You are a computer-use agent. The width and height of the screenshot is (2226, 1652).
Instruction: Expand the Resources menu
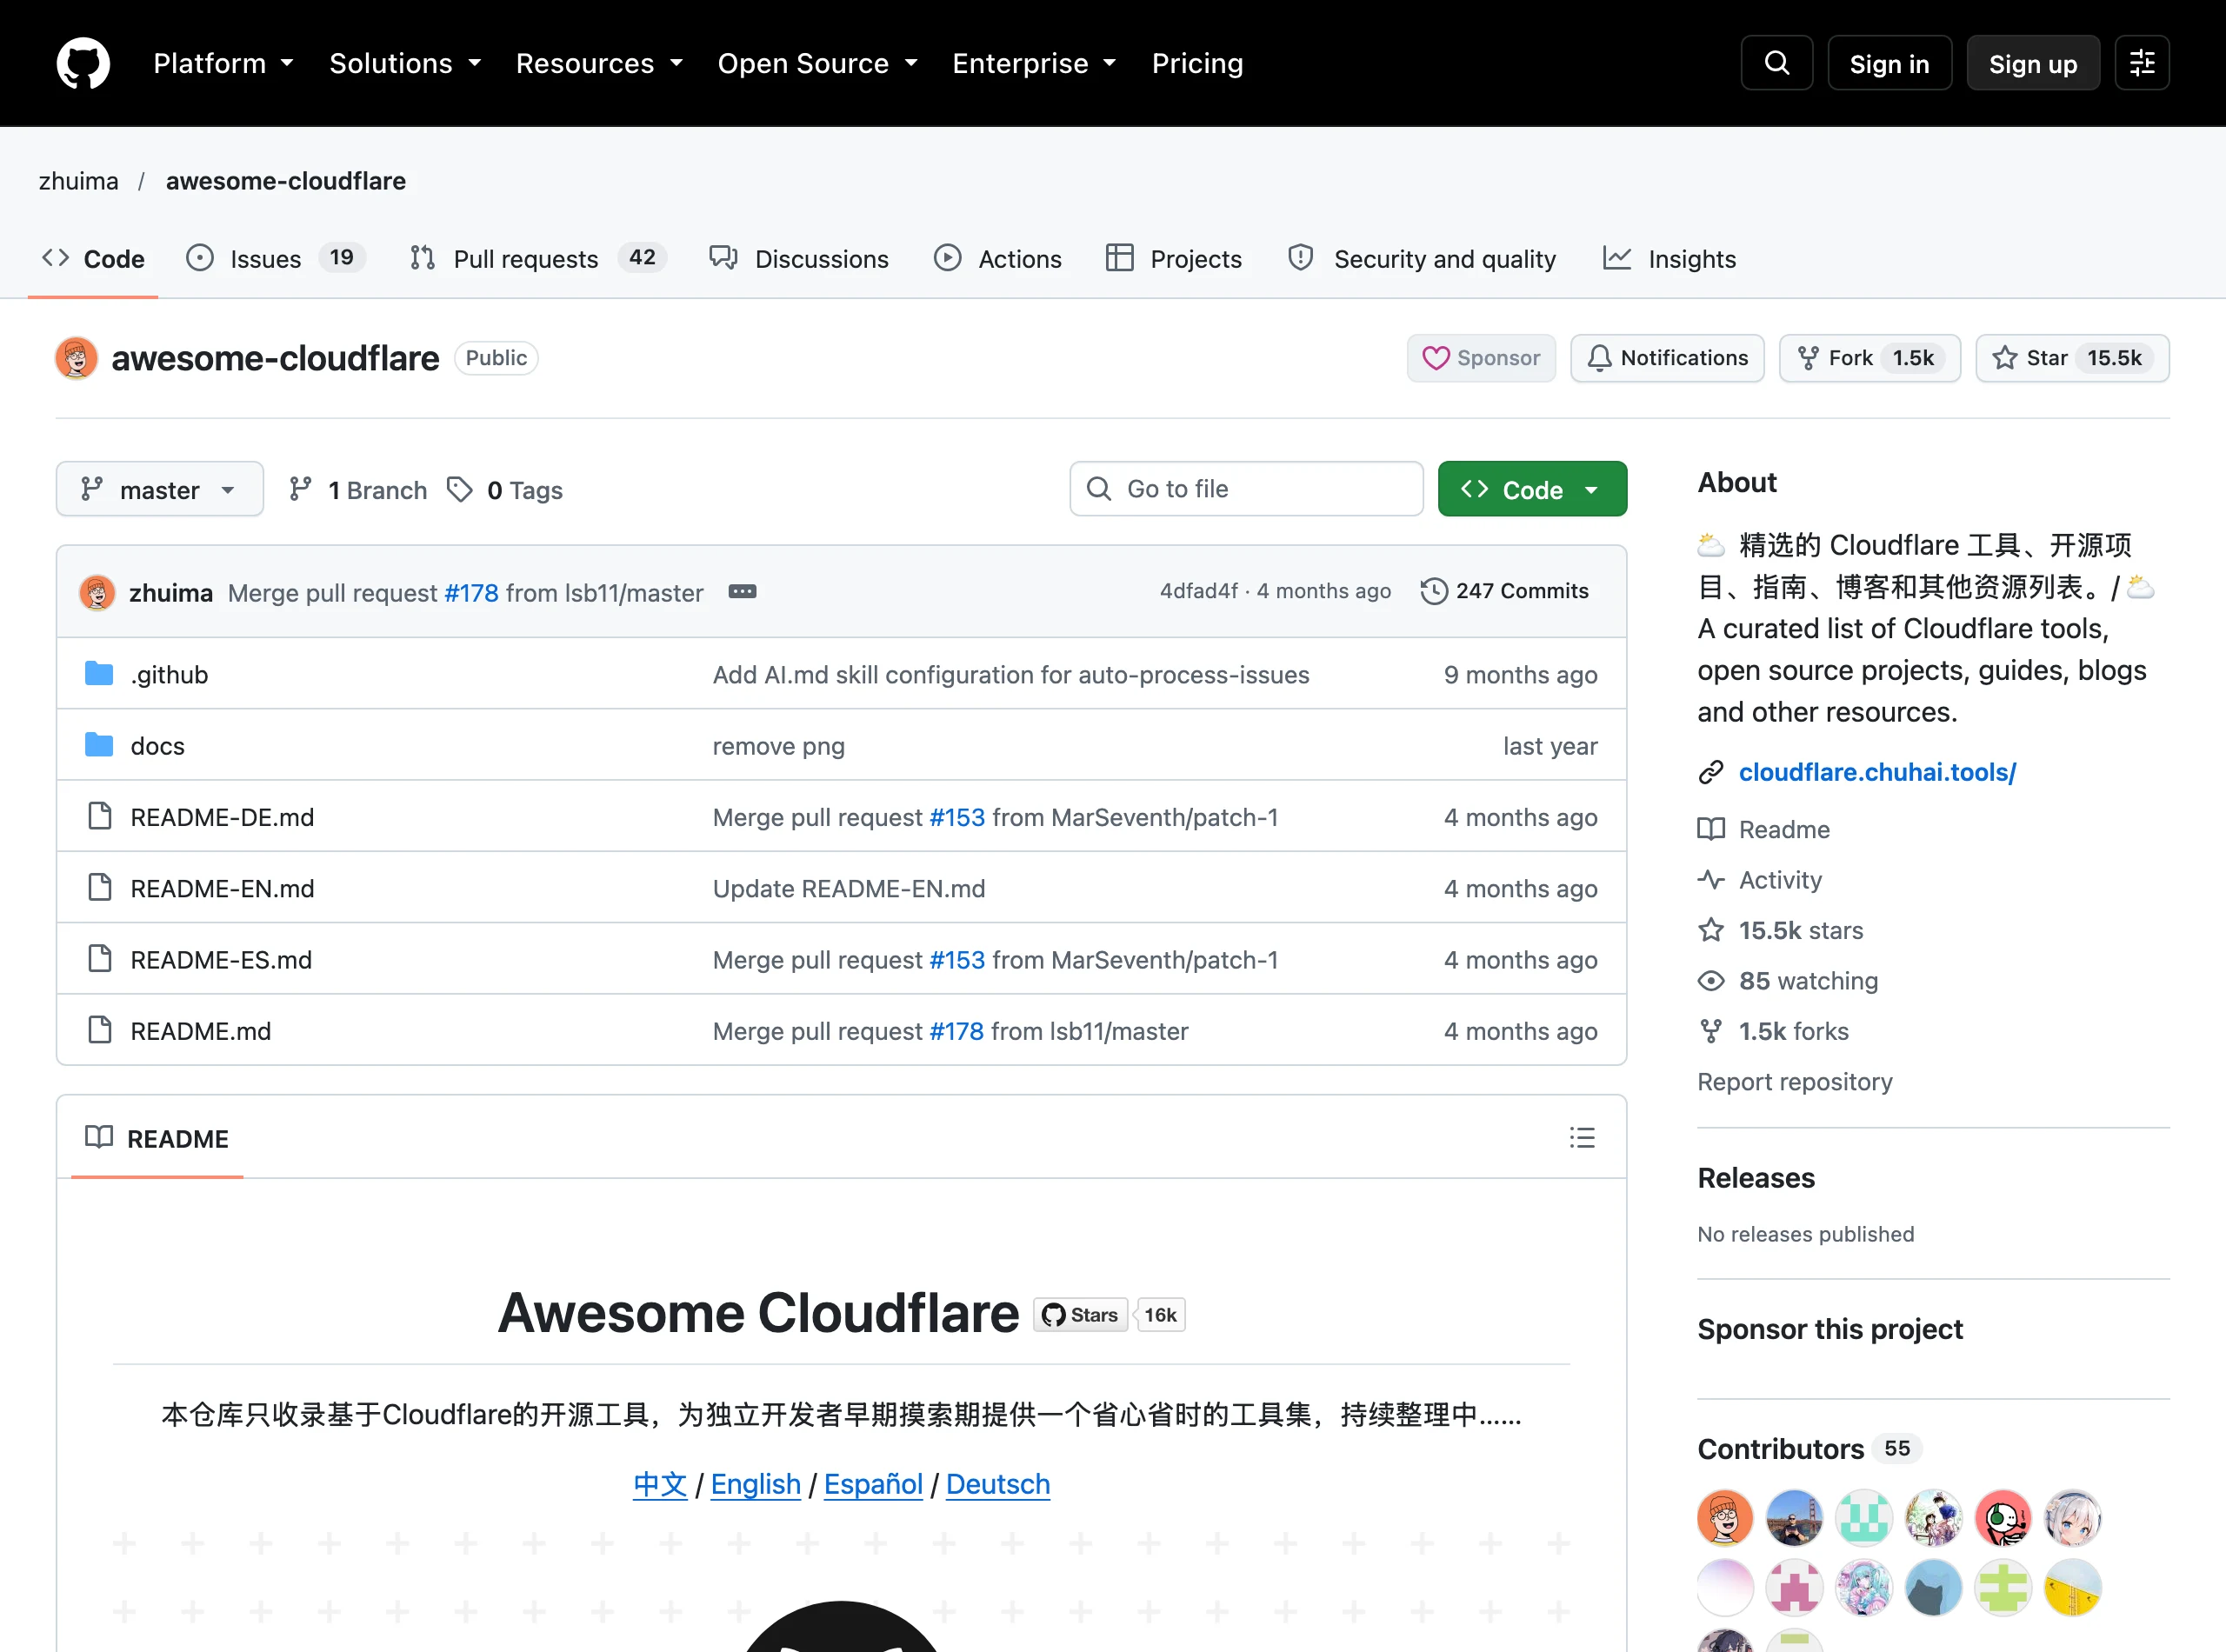point(599,63)
